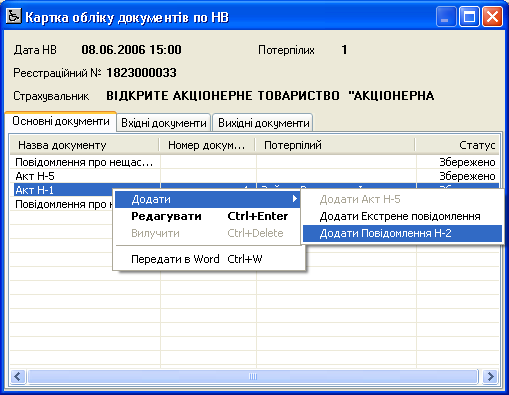Maximize the Картка обліку документів window
The width and height of the screenshot is (509, 395).
click(x=469, y=16)
